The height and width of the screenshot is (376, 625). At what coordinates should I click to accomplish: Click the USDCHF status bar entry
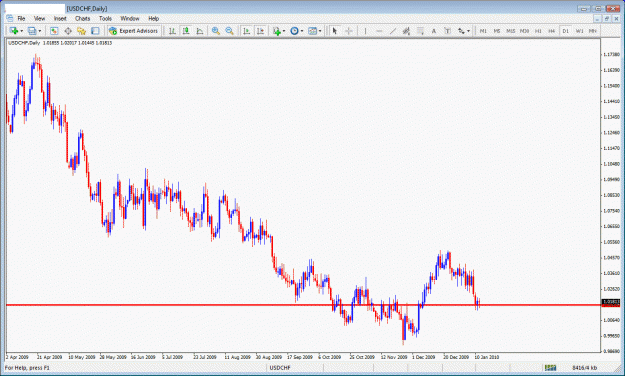tap(280, 368)
